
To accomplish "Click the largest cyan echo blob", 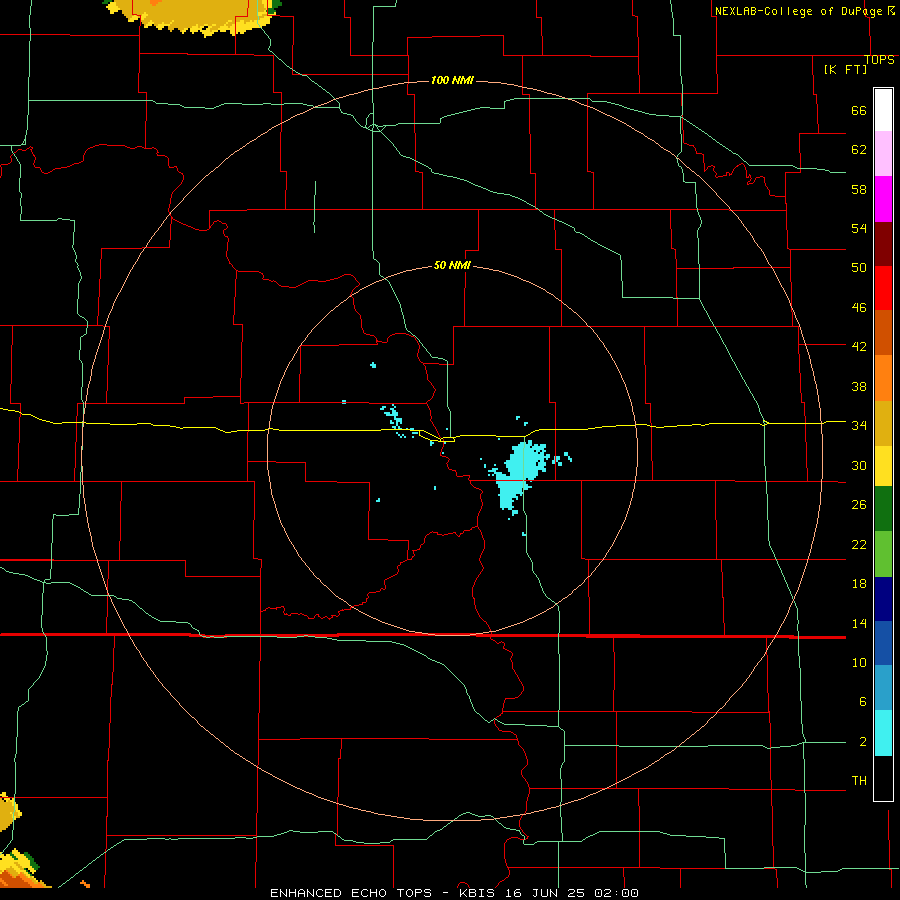I will click(520, 474).
